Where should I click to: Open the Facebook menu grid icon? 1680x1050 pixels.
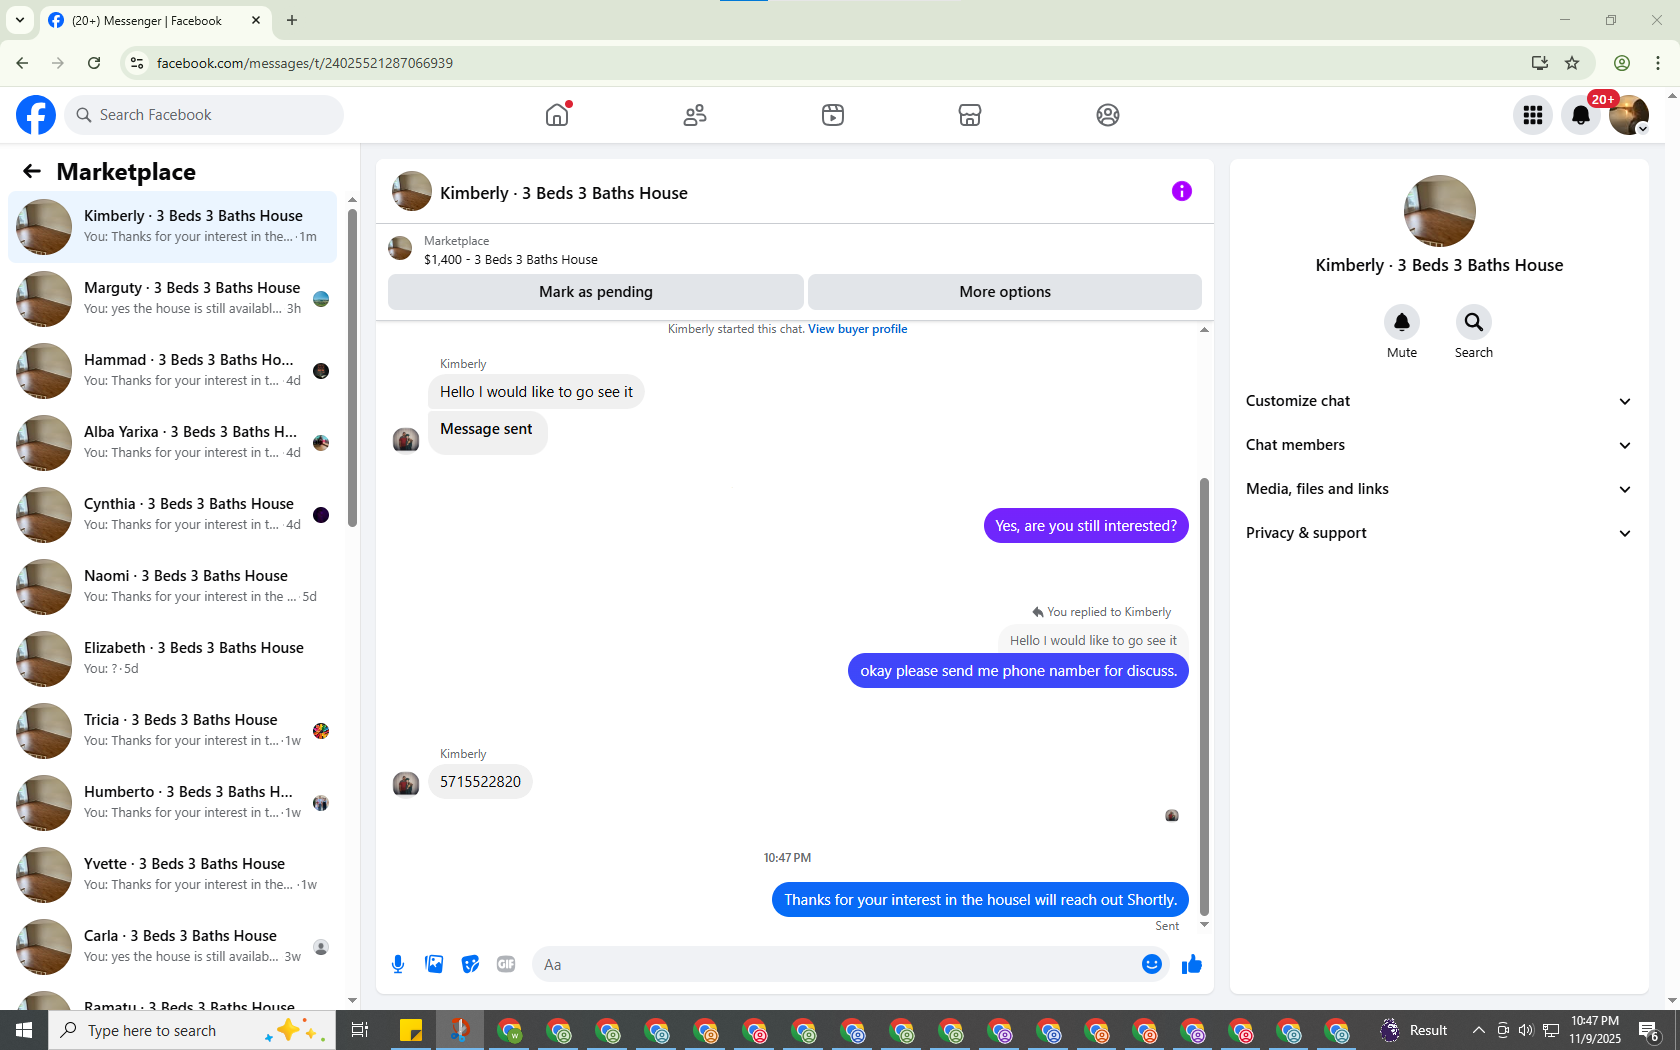click(1533, 115)
